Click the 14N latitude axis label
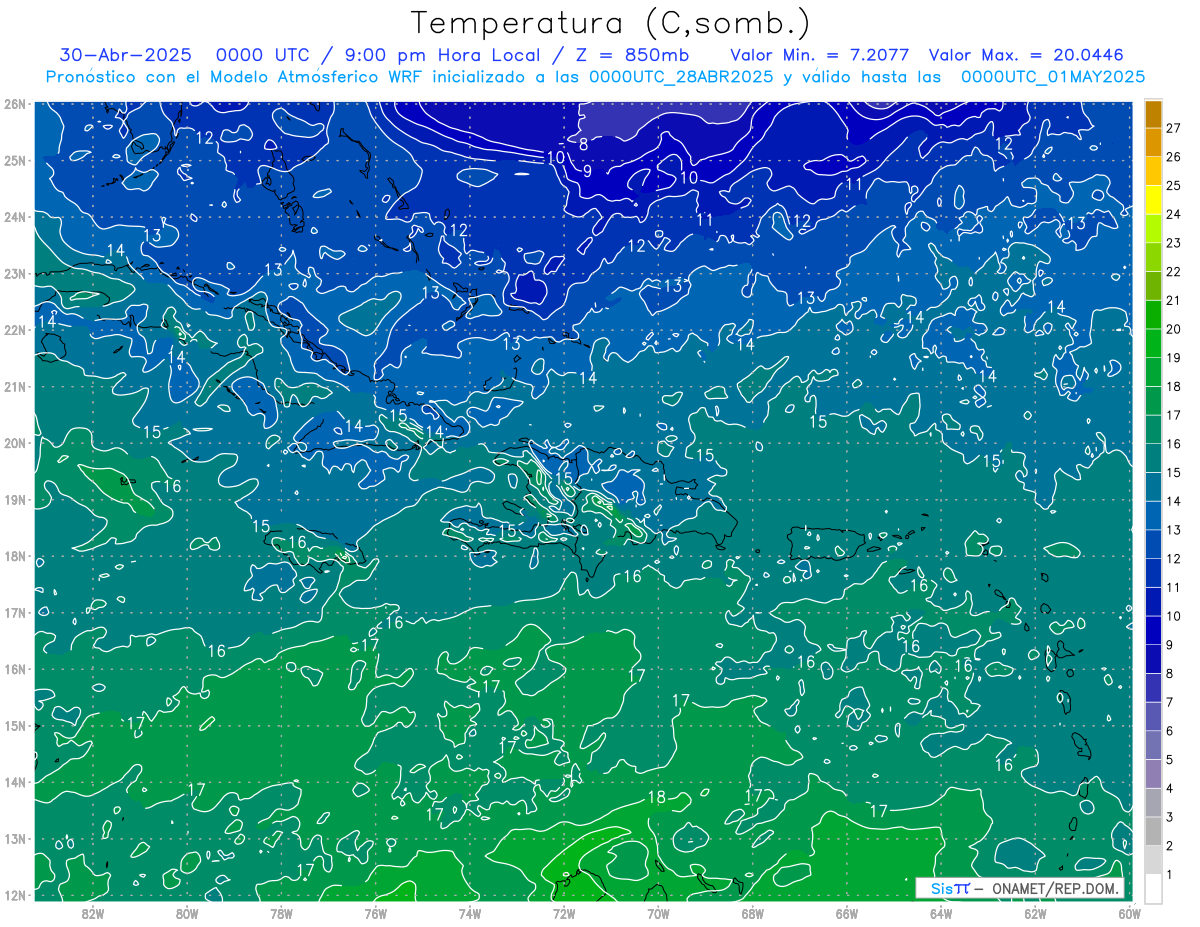The image size is (1200, 927). coord(15,782)
